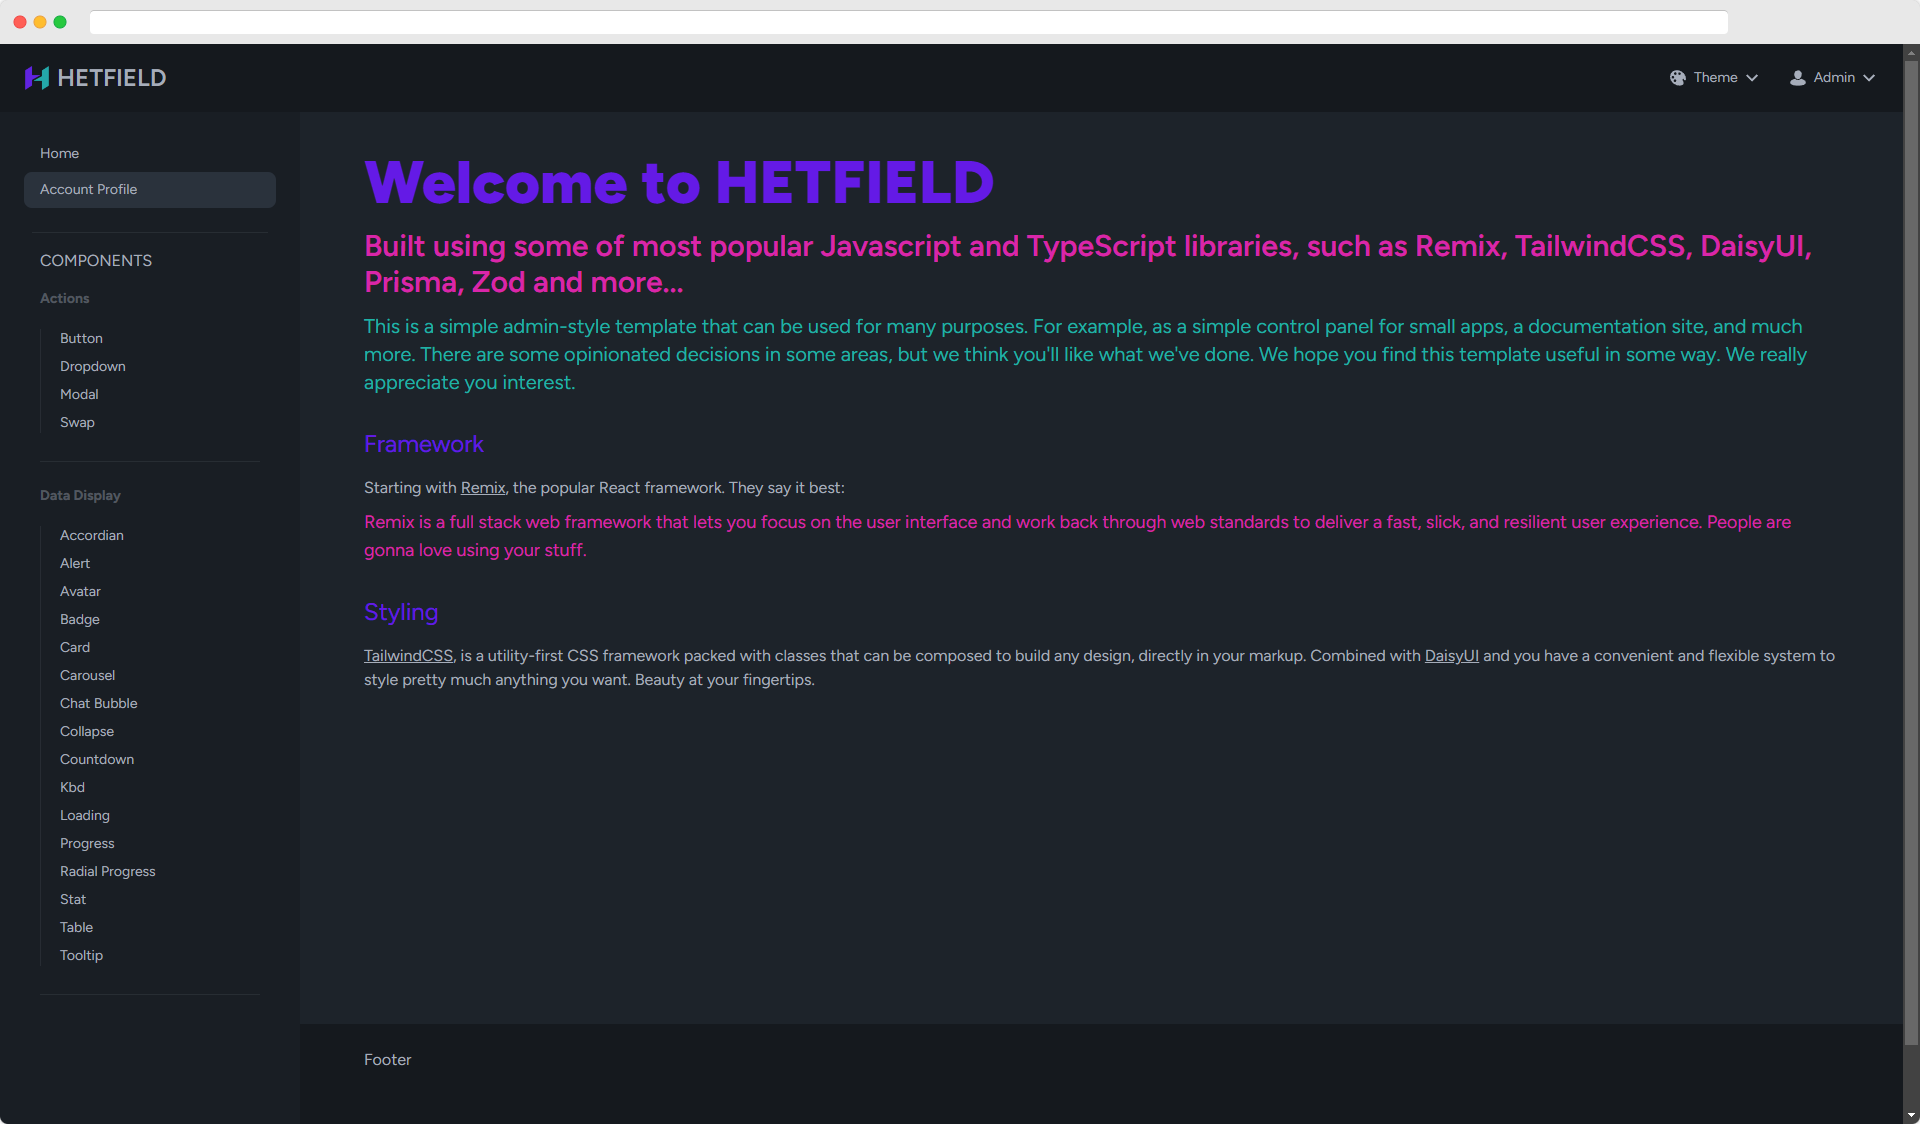Viewport: 1920px width, 1124px height.
Task: Select Account Profile sidebar item
Action: [89, 189]
